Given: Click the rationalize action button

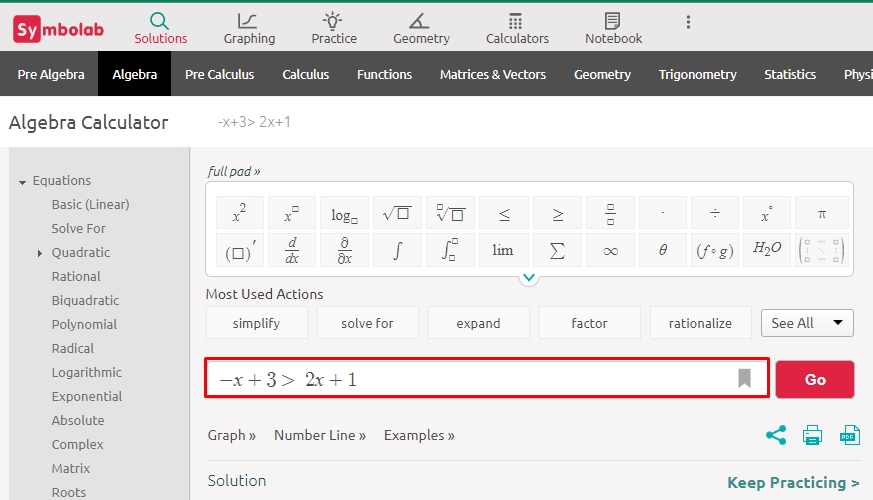Looking at the screenshot, I should pyautogui.click(x=700, y=323).
